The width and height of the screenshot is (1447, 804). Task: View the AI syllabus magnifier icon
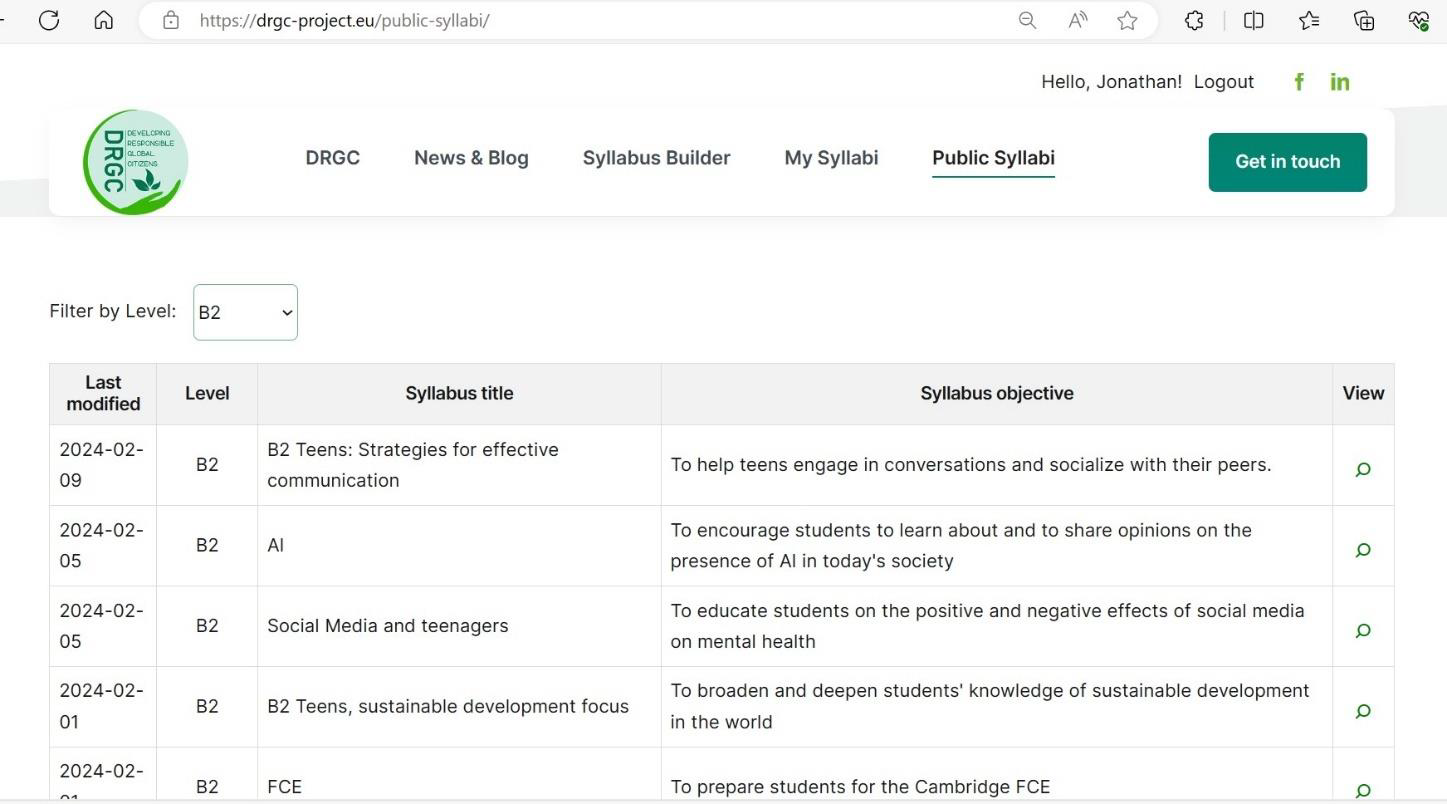[1363, 550]
